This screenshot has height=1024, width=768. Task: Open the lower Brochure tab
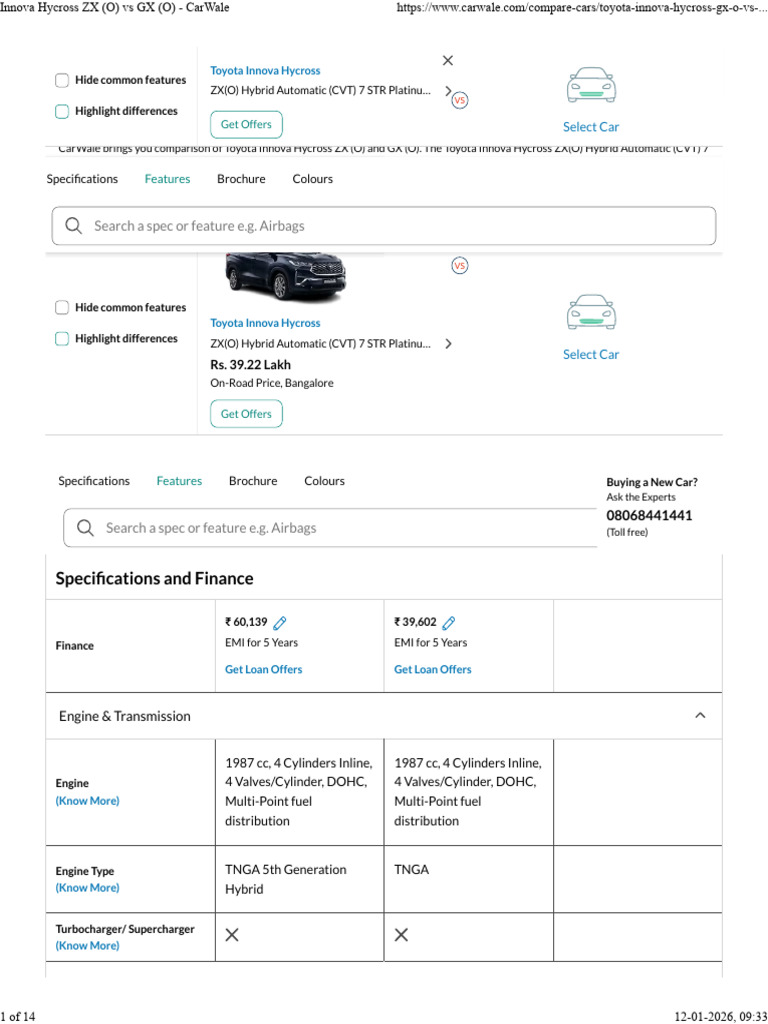[253, 481]
